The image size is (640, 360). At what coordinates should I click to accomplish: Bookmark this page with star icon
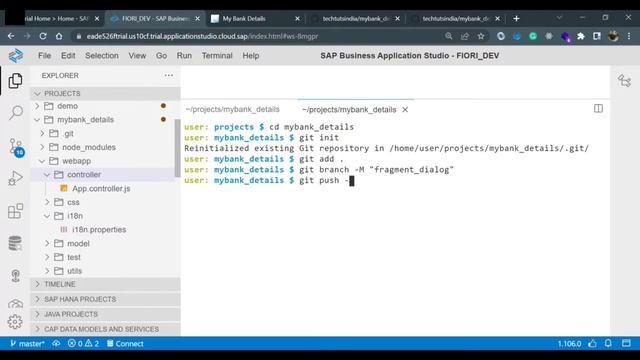point(481,36)
